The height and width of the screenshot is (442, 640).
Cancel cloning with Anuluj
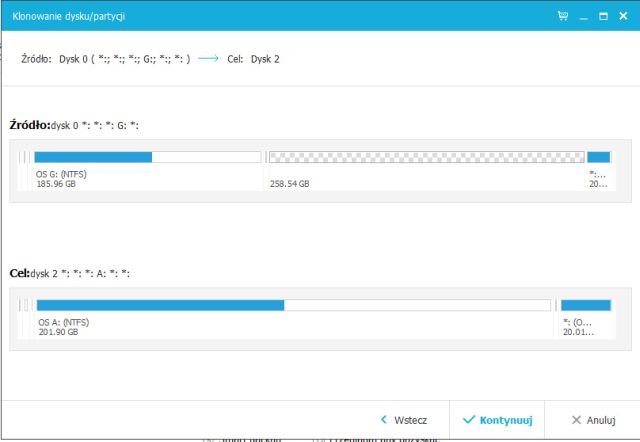(593, 421)
